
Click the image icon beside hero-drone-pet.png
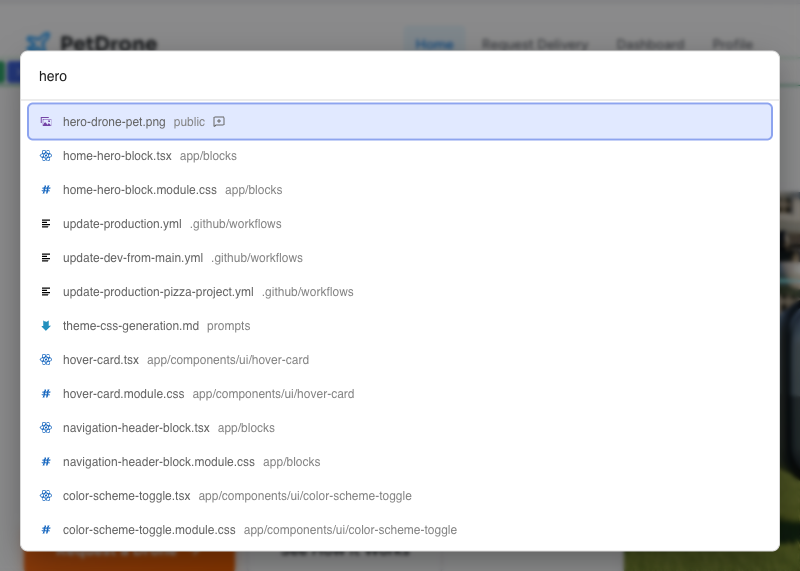coord(46,122)
